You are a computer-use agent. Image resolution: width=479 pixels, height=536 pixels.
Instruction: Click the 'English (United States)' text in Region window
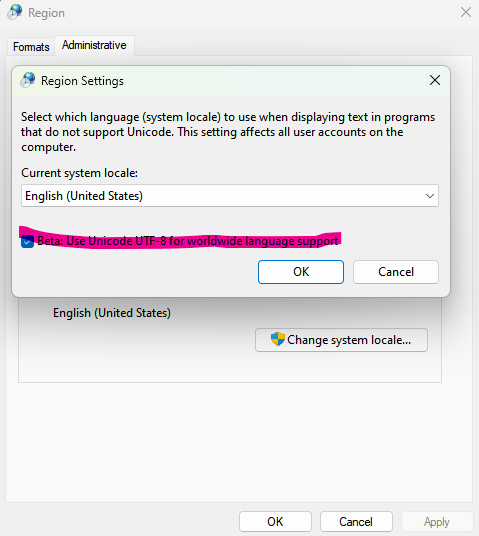pyautogui.click(x=112, y=313)
